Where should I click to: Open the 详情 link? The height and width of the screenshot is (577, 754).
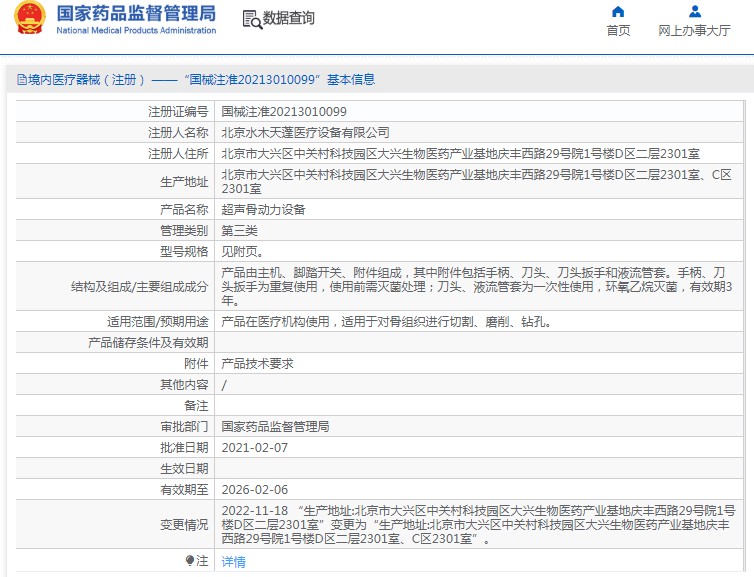(x=233, y=561)
